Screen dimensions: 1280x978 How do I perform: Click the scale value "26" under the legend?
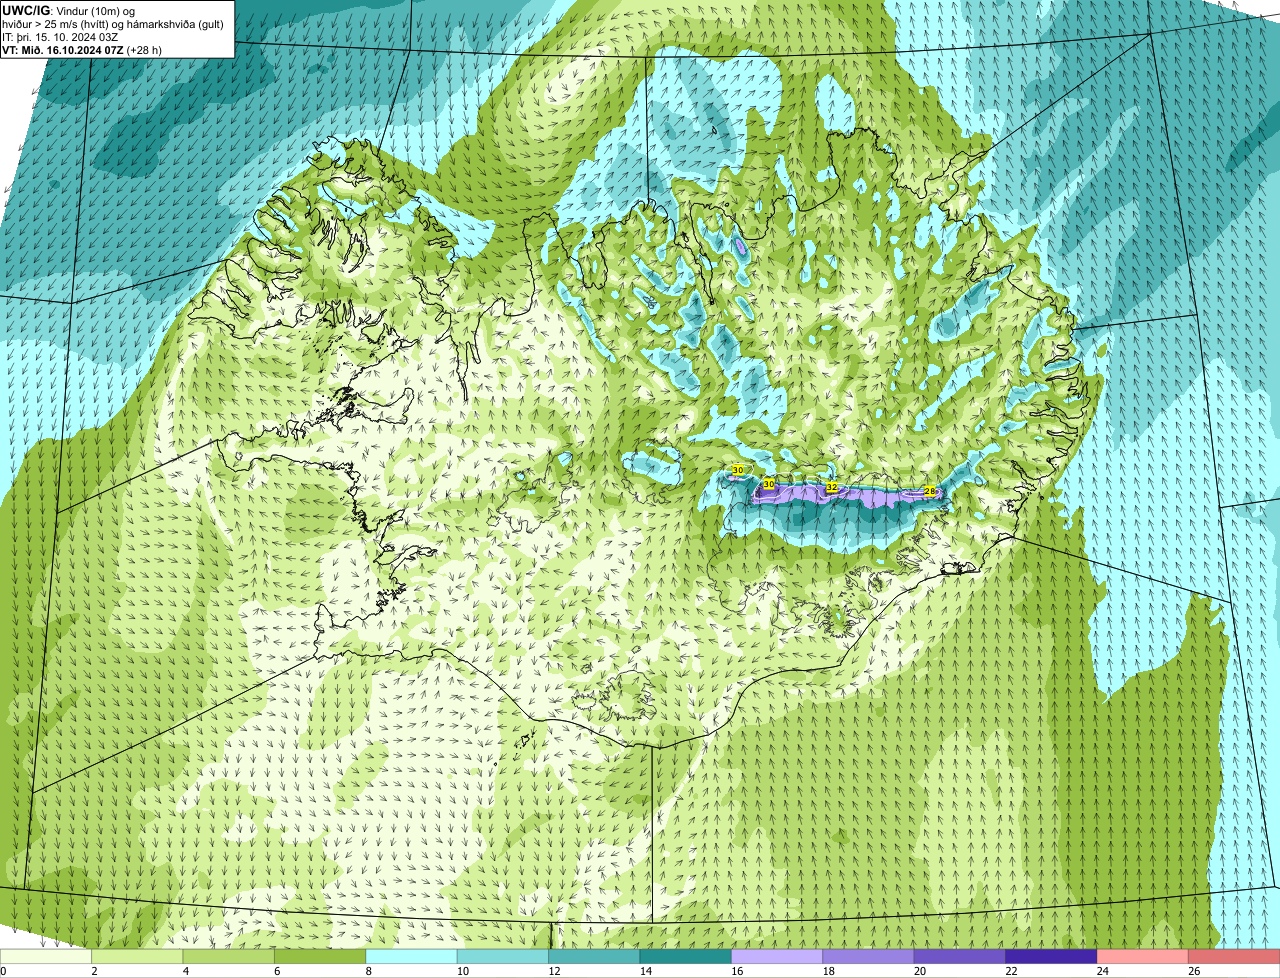click(x=1194, y=971)
